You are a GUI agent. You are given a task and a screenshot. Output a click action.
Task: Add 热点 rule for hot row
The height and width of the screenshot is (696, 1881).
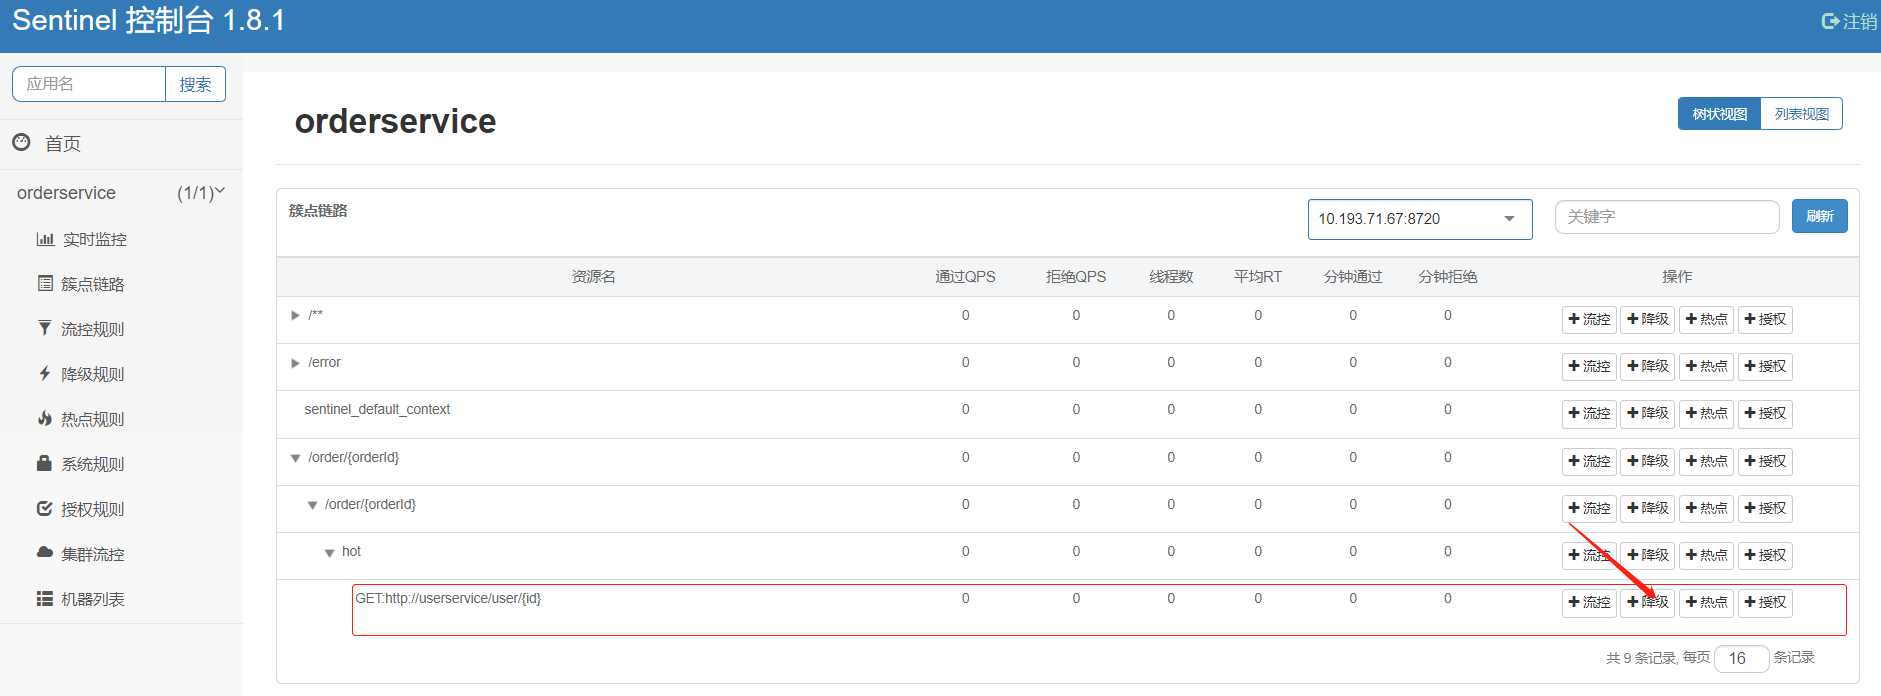click(1706, 555)
